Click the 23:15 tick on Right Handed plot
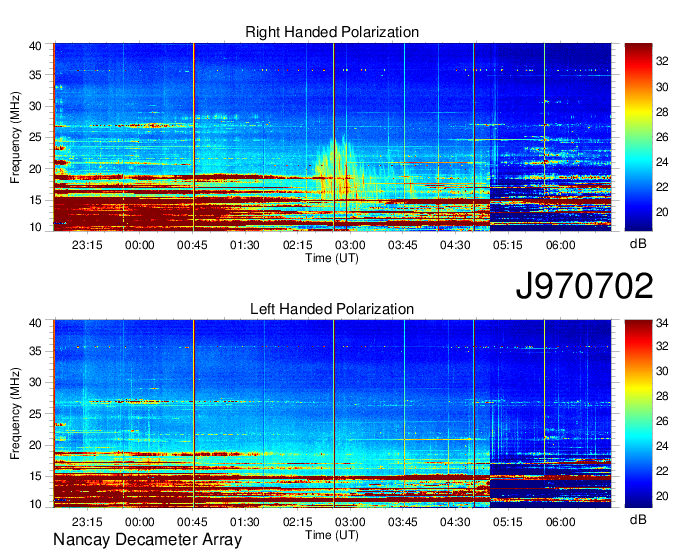The width and height of the screenshot is (680, 552). 87,245
